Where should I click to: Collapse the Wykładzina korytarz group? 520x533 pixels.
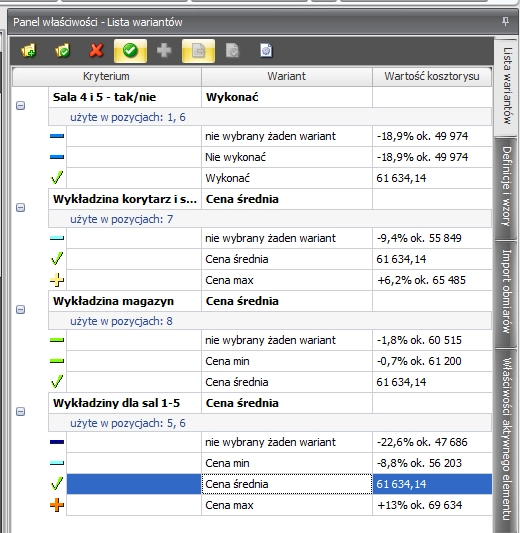(x=20, y=208)
